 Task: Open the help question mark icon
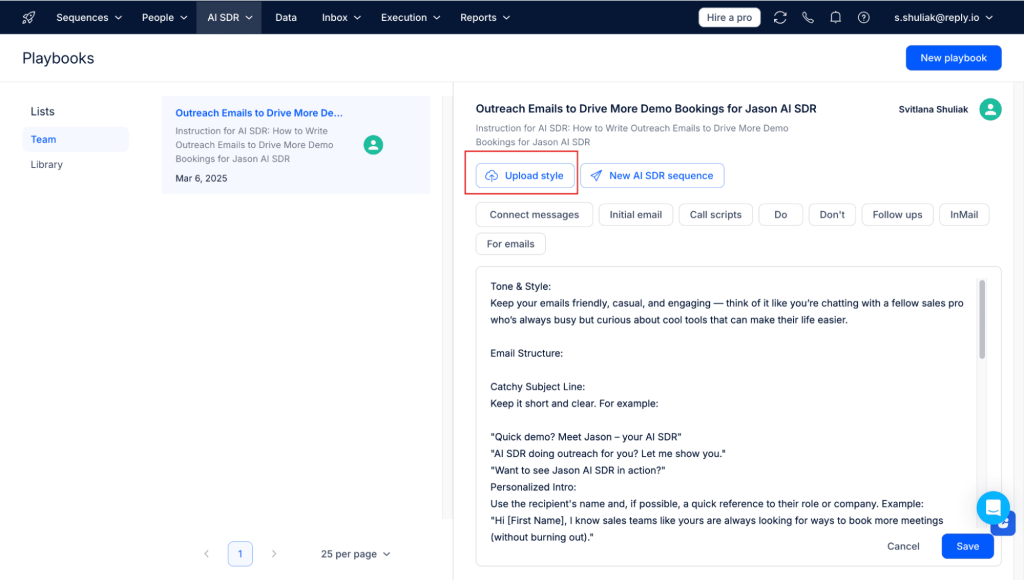[863, 18]
